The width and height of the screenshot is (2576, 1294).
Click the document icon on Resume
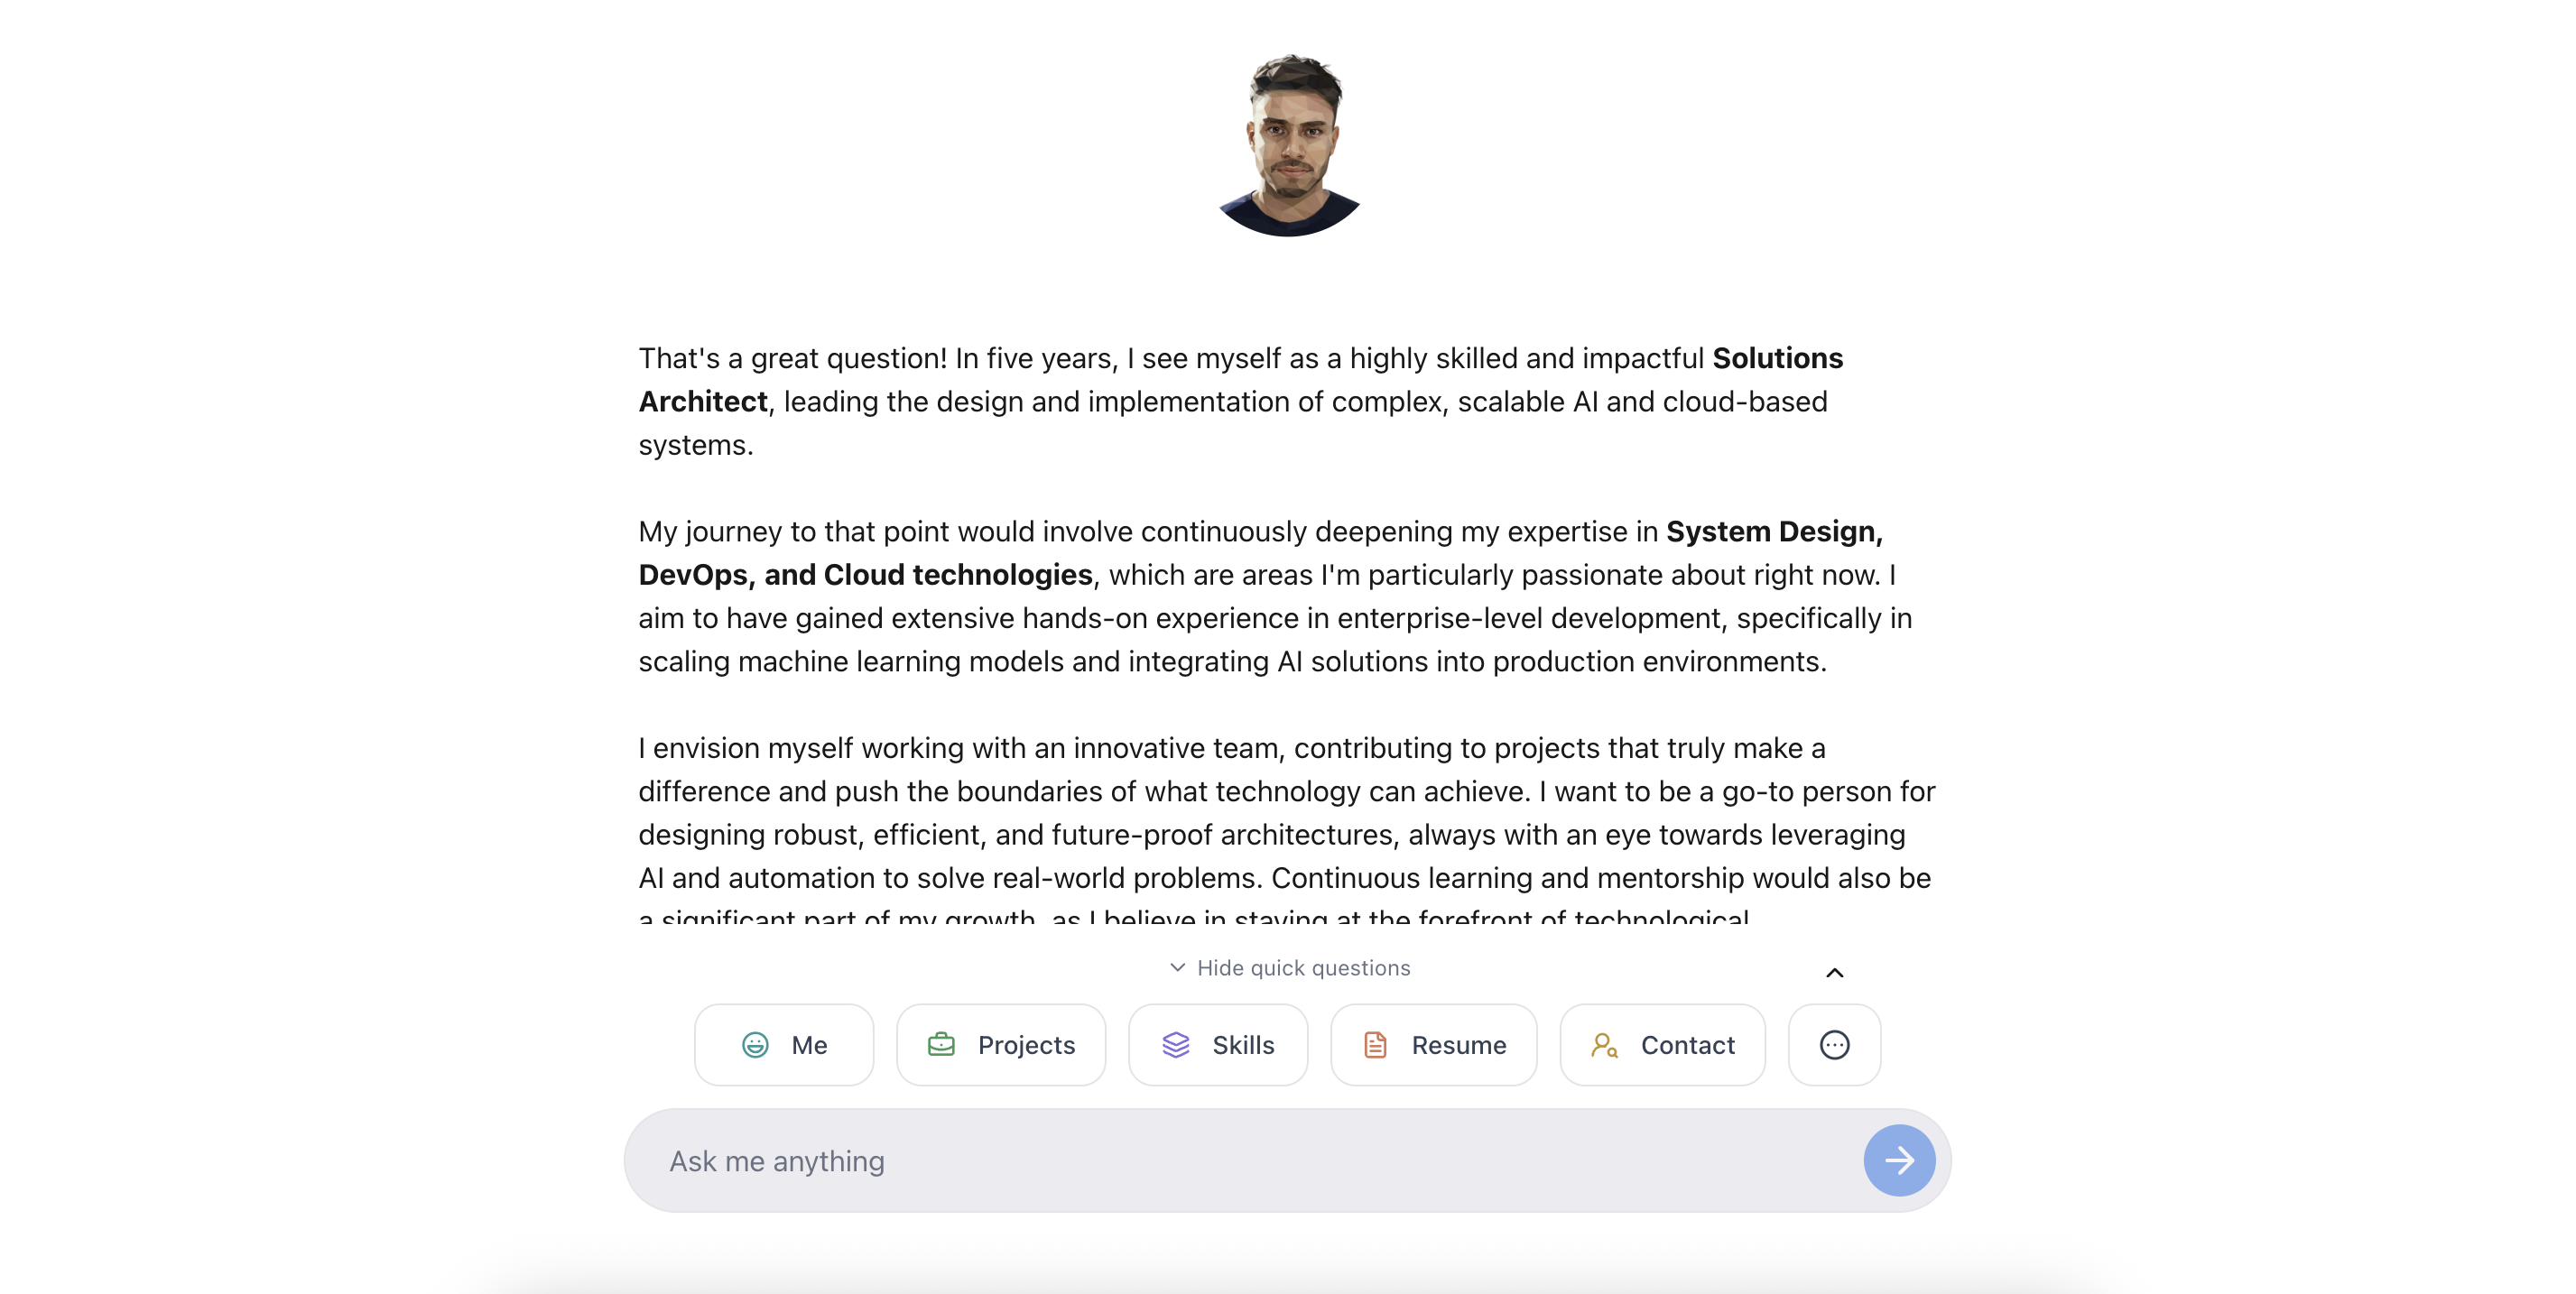point(1375,1045)
